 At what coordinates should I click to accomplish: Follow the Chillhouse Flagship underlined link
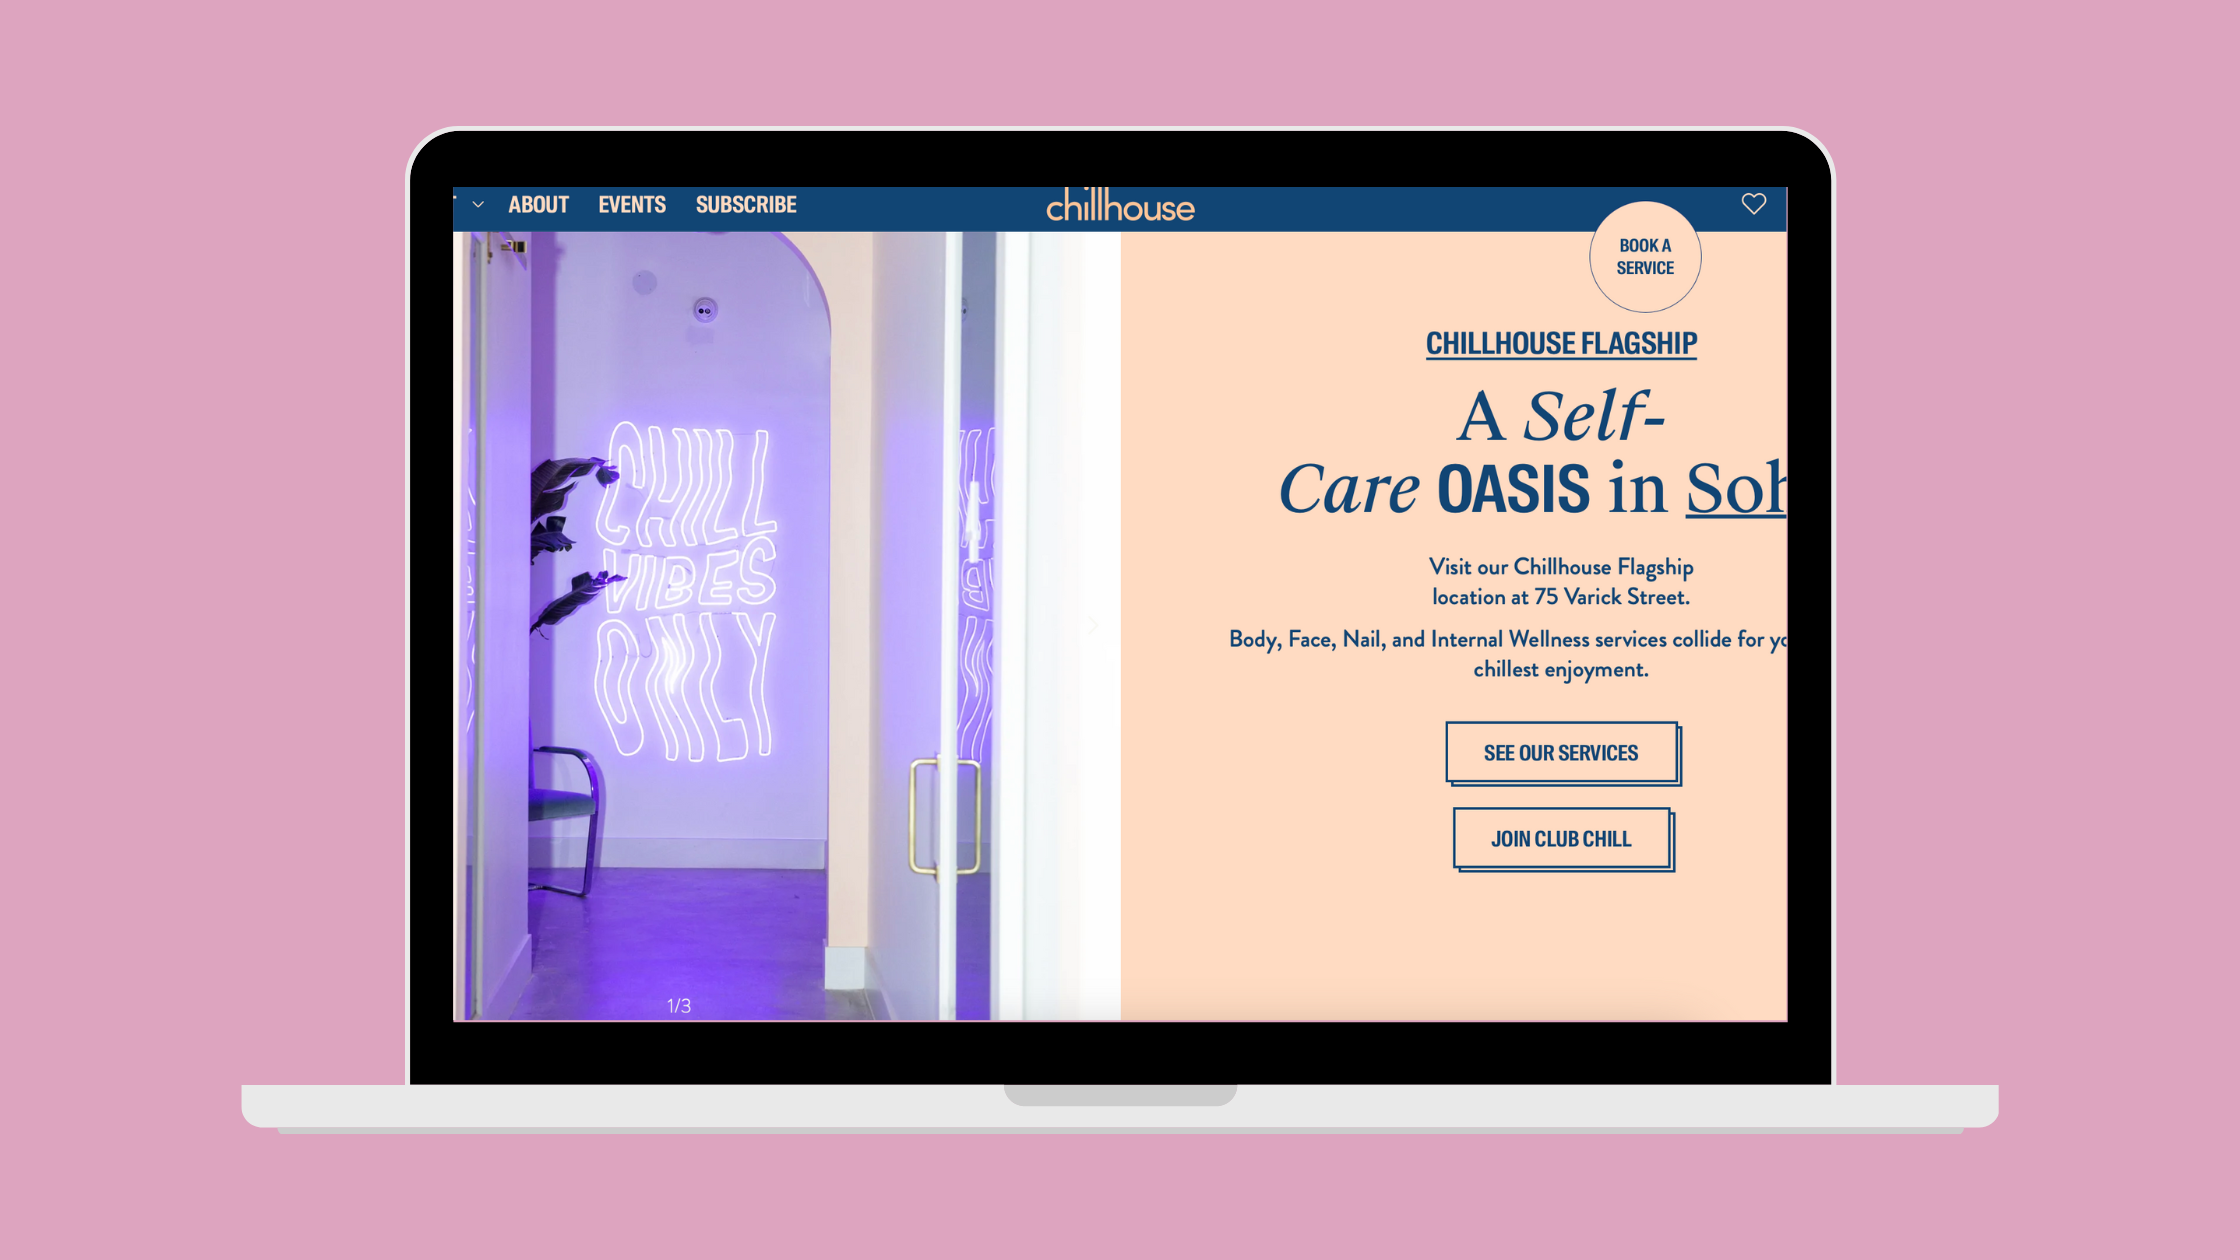(1560, 343)
